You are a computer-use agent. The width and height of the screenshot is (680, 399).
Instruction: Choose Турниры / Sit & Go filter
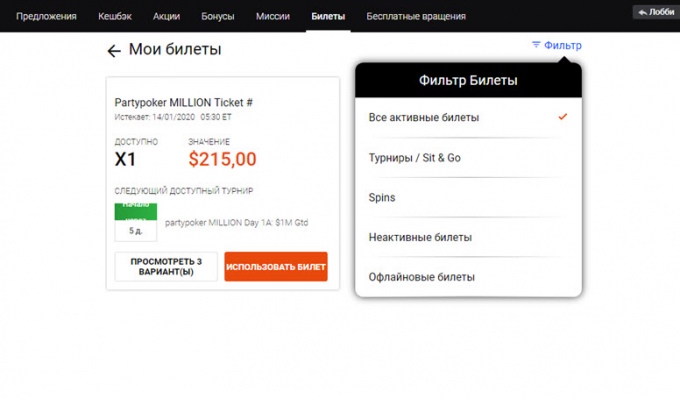[x=468, y=158]
